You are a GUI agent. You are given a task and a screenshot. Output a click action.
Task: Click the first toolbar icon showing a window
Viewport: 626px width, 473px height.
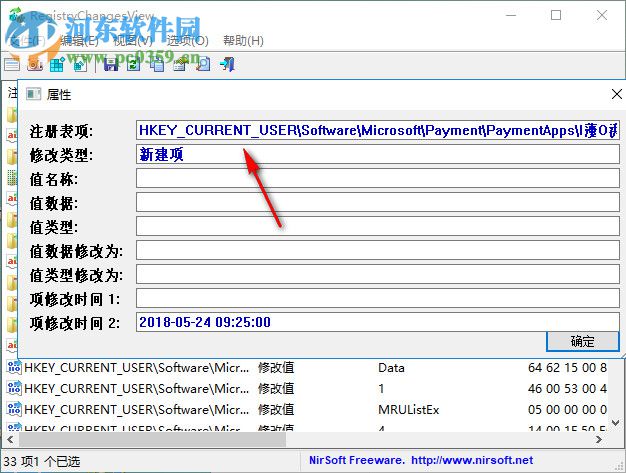click(12, 64)
